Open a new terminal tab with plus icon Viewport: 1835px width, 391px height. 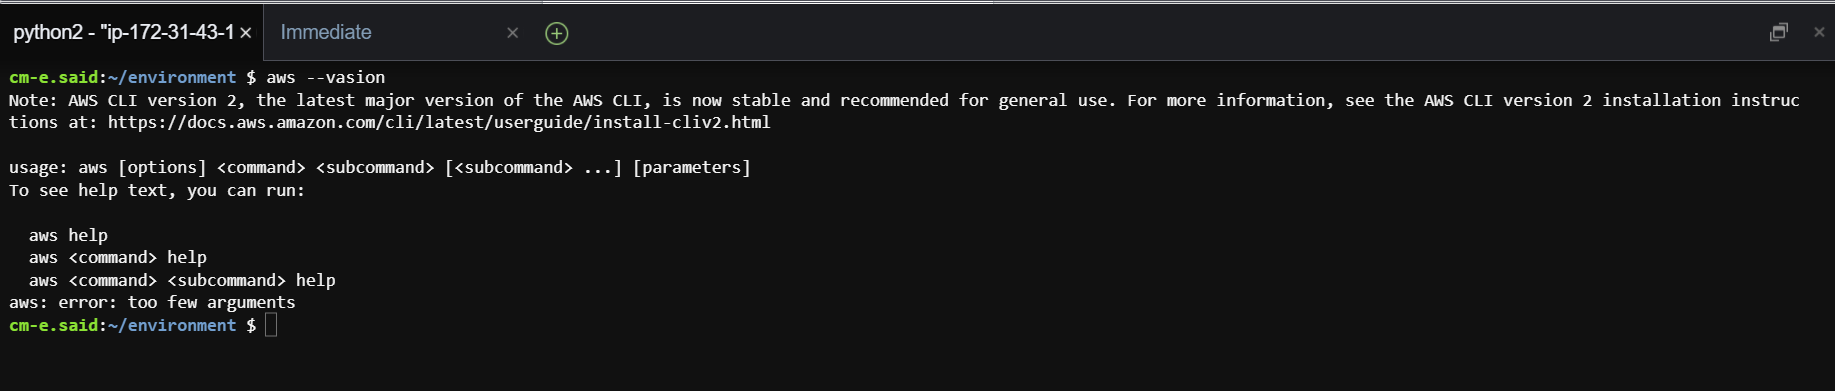[557, 33]
